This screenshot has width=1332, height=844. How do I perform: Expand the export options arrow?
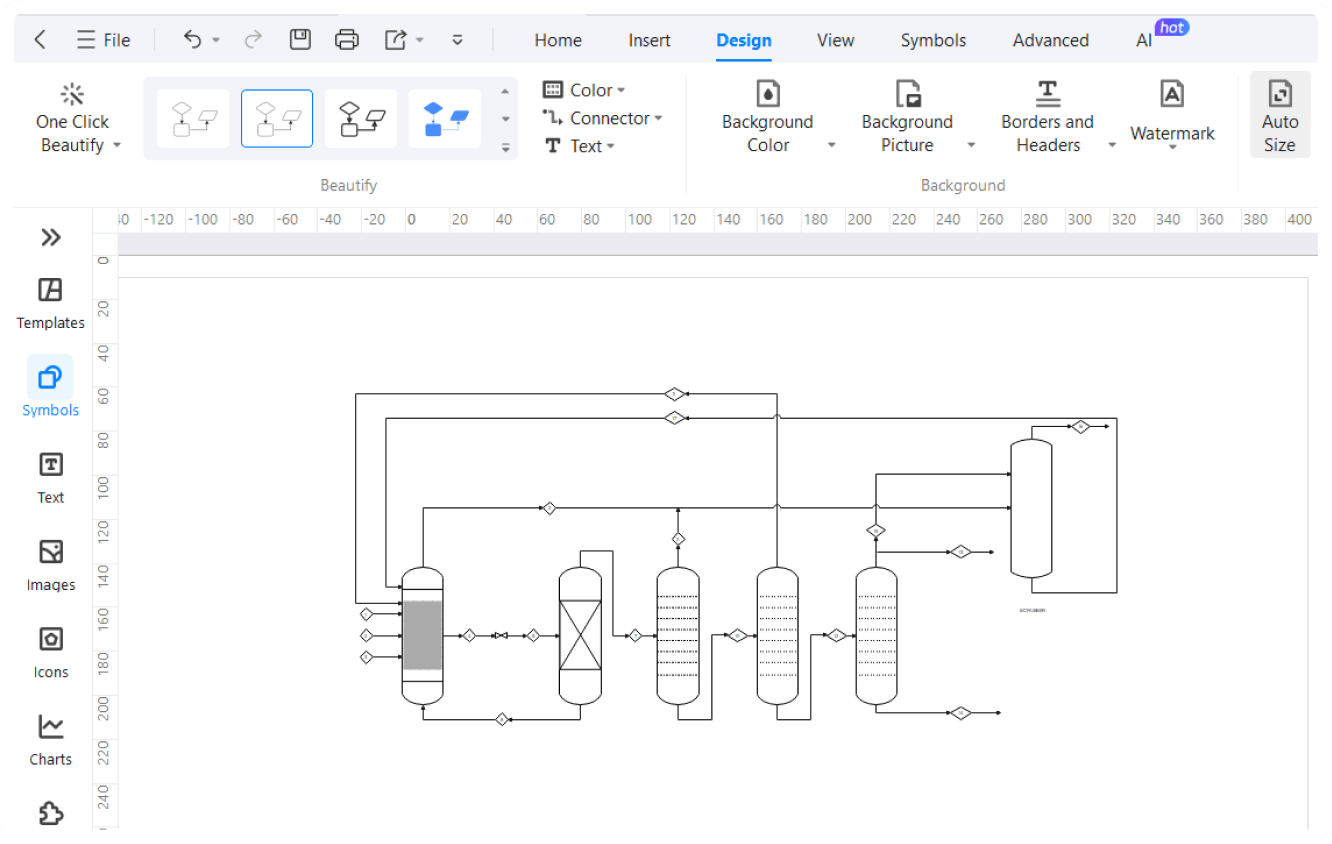[420, 41]
